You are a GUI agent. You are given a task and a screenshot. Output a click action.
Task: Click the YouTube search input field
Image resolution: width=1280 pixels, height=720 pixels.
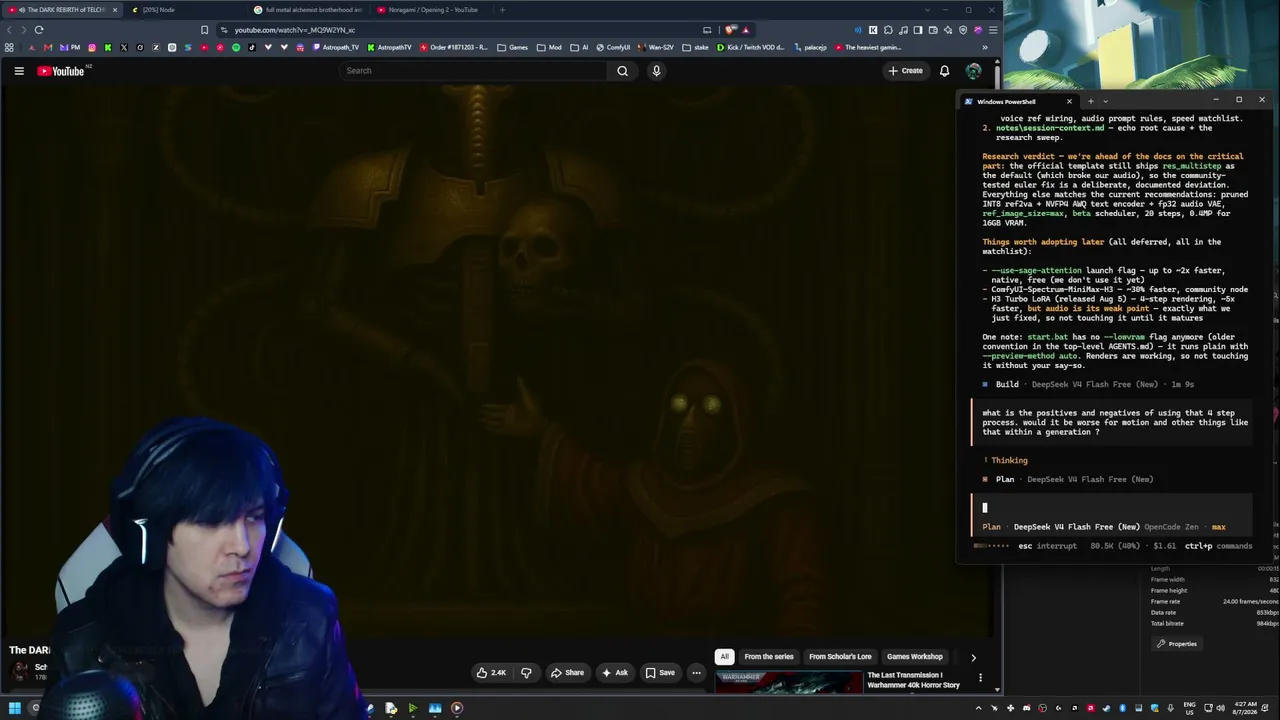[473, 71]
